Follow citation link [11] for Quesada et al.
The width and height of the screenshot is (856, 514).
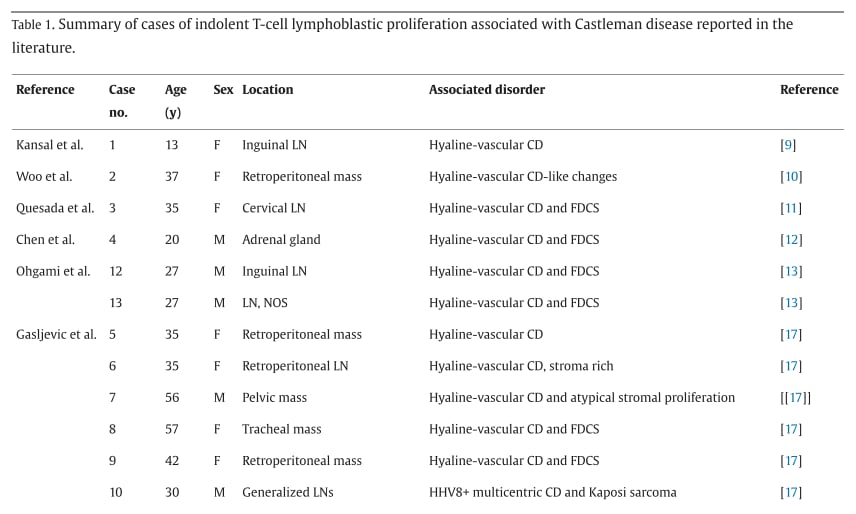pyautogui.click(x=791, y=208)
